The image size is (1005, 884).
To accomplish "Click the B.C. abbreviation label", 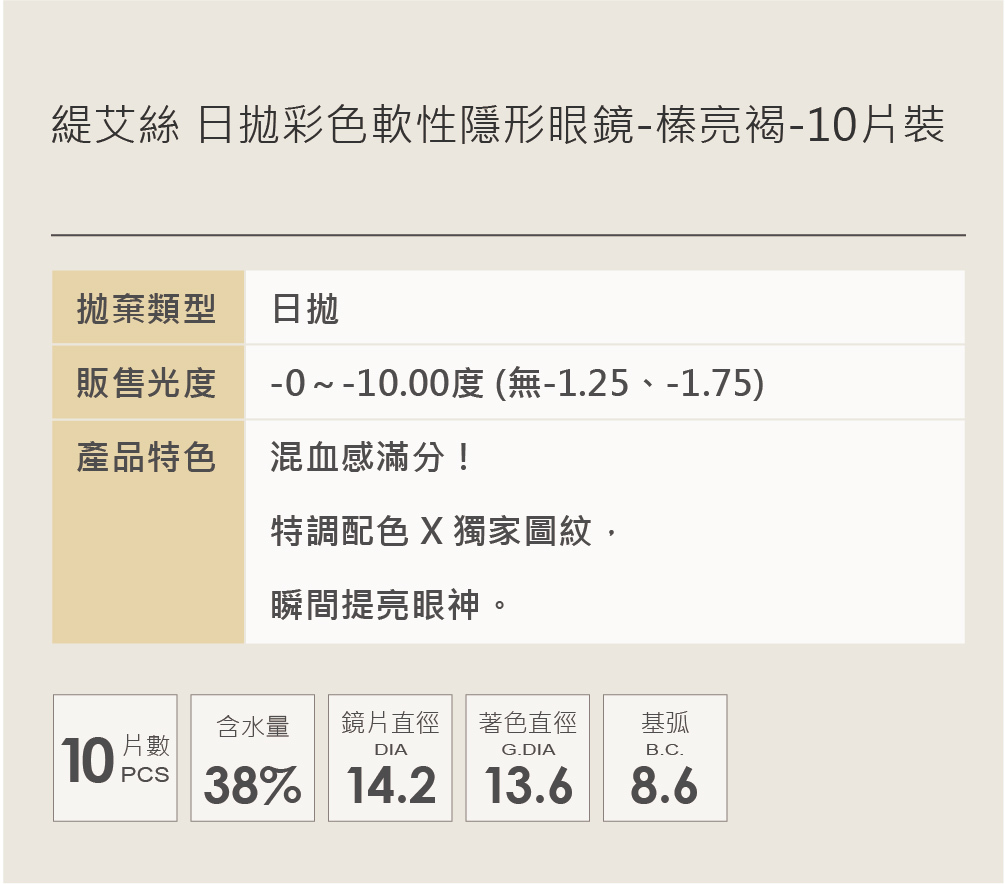I will (665, 749).
